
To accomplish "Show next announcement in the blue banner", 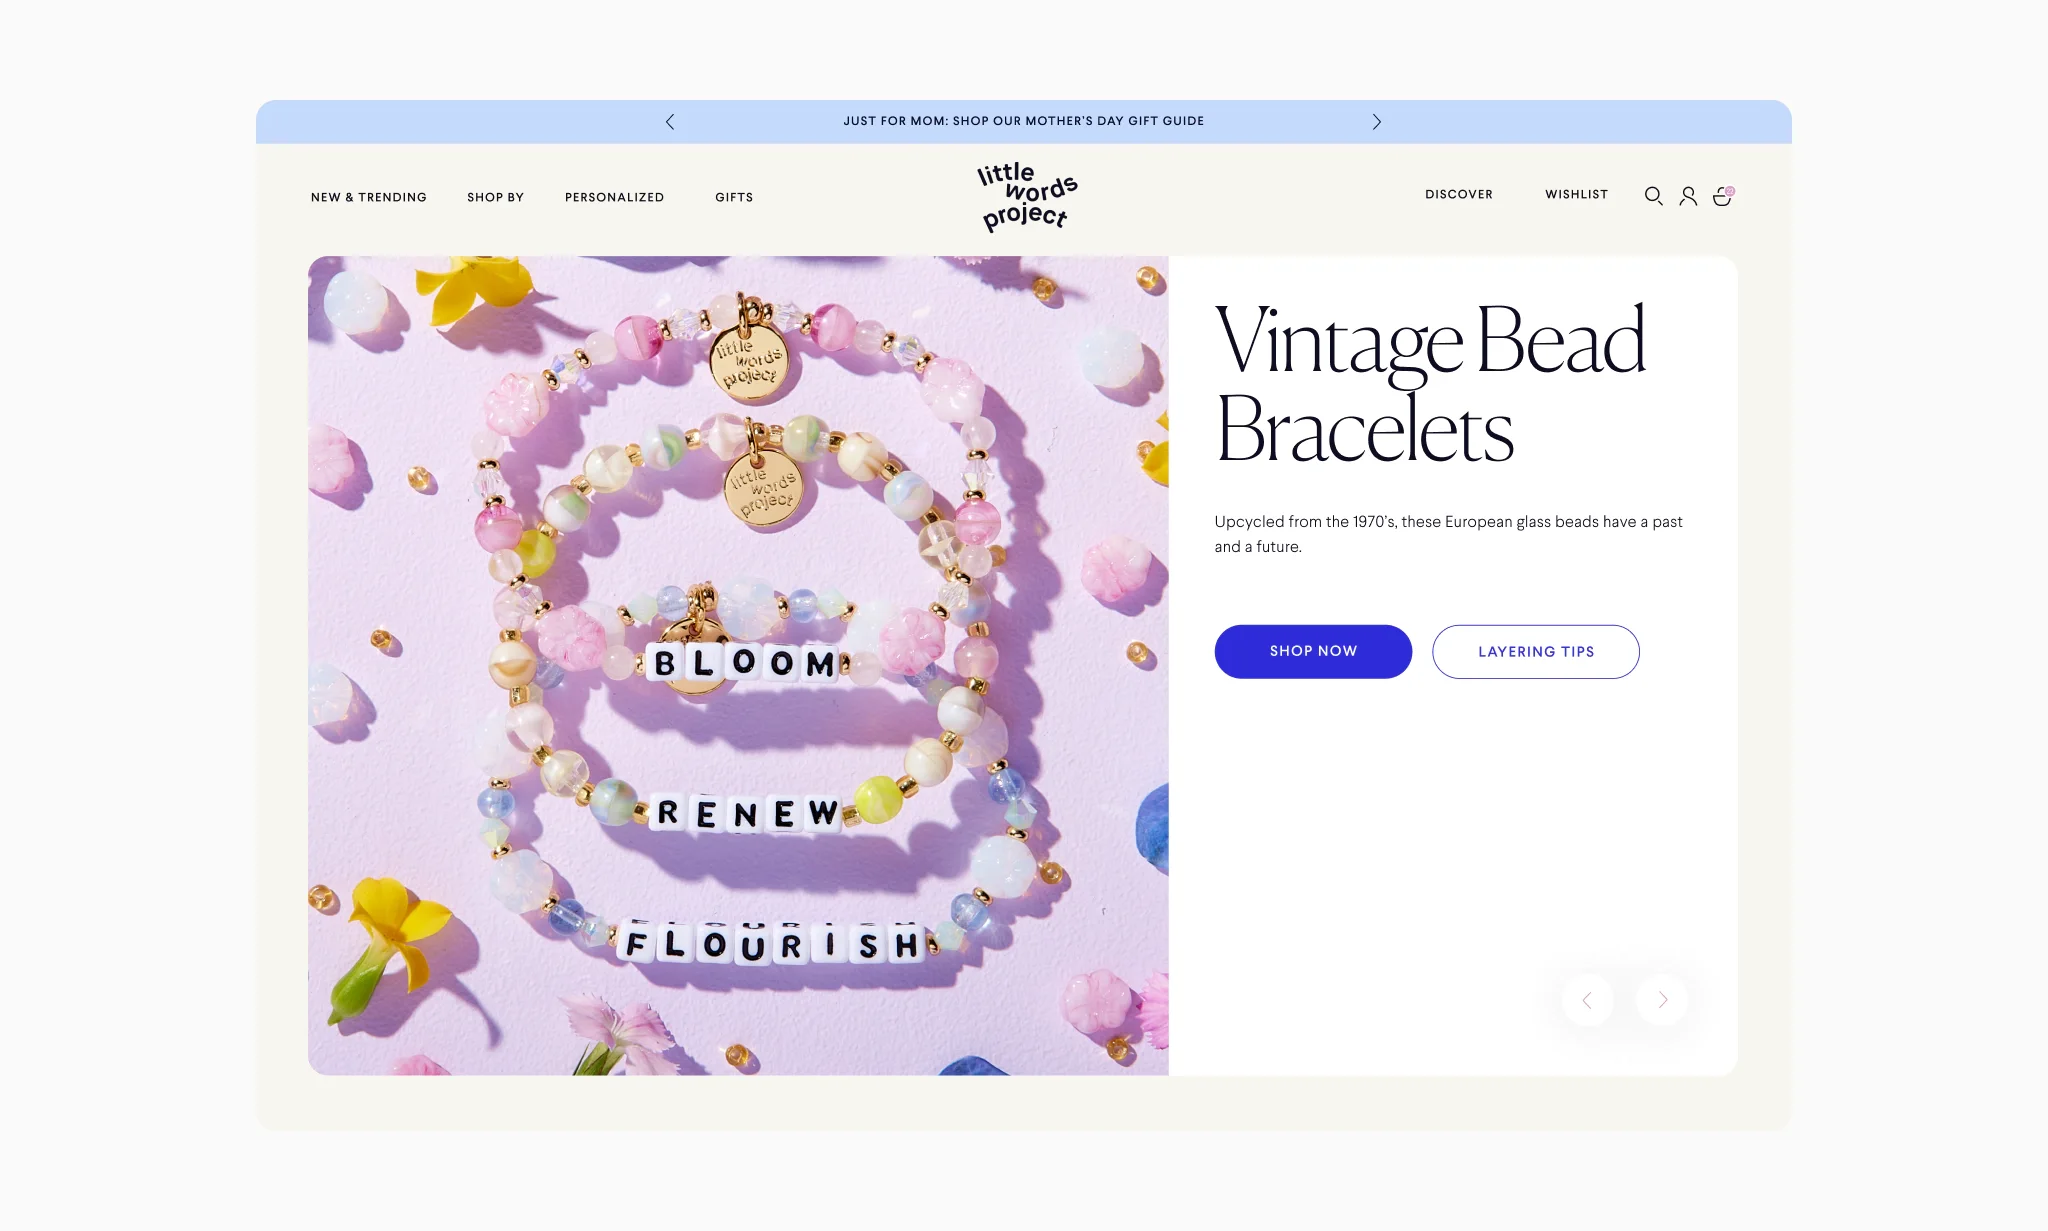I will coord(1376,121).
